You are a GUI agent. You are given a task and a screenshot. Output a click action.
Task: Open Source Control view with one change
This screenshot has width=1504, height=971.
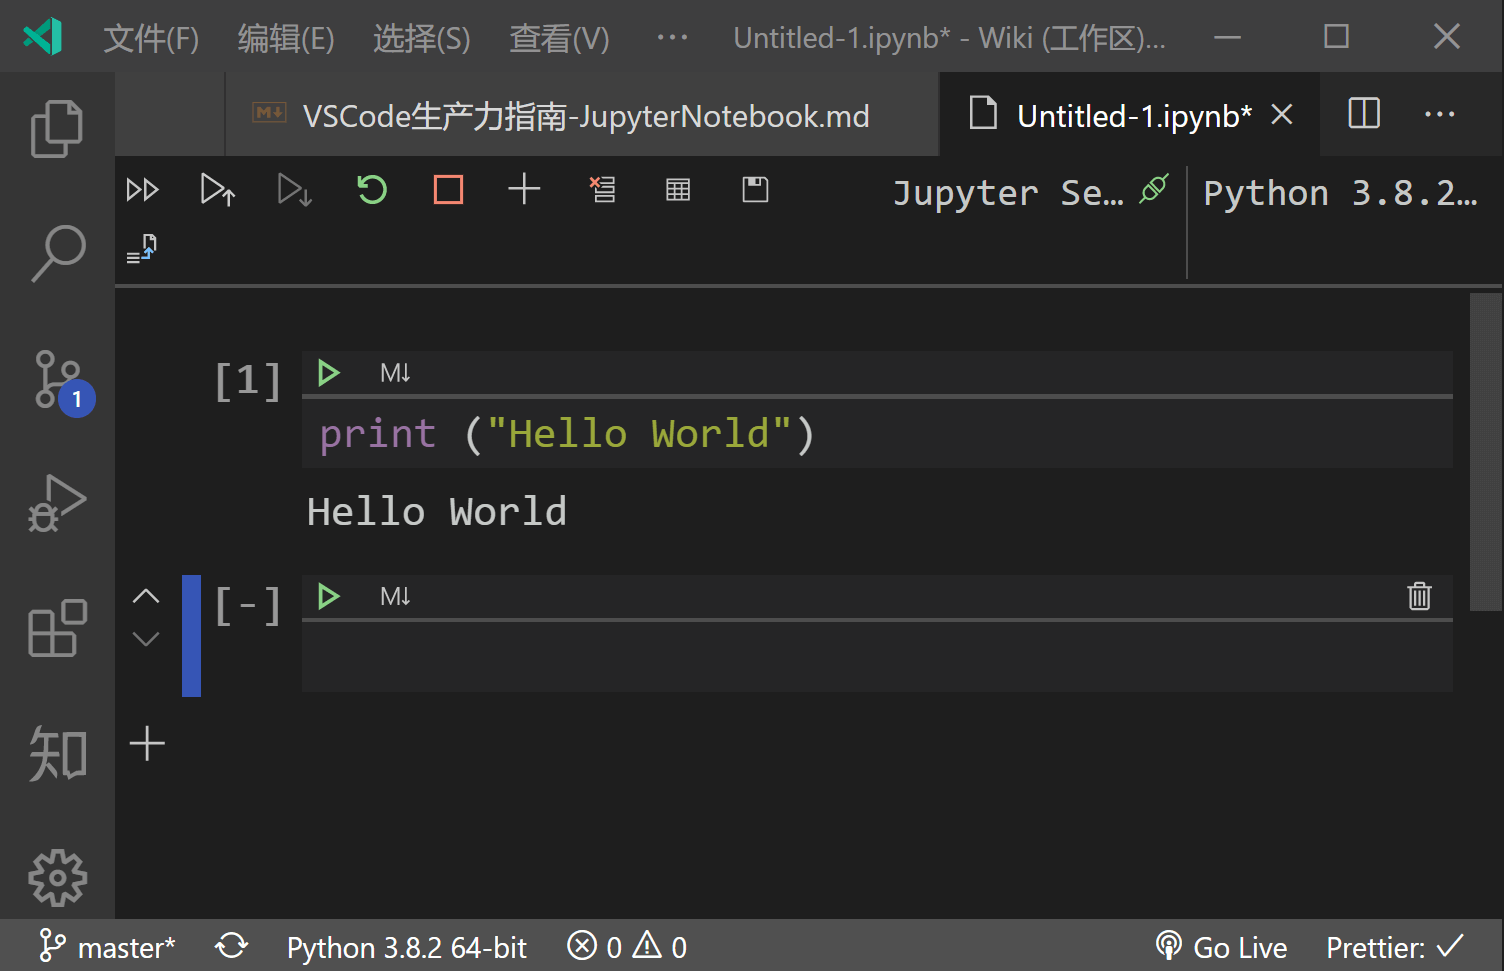62,381
